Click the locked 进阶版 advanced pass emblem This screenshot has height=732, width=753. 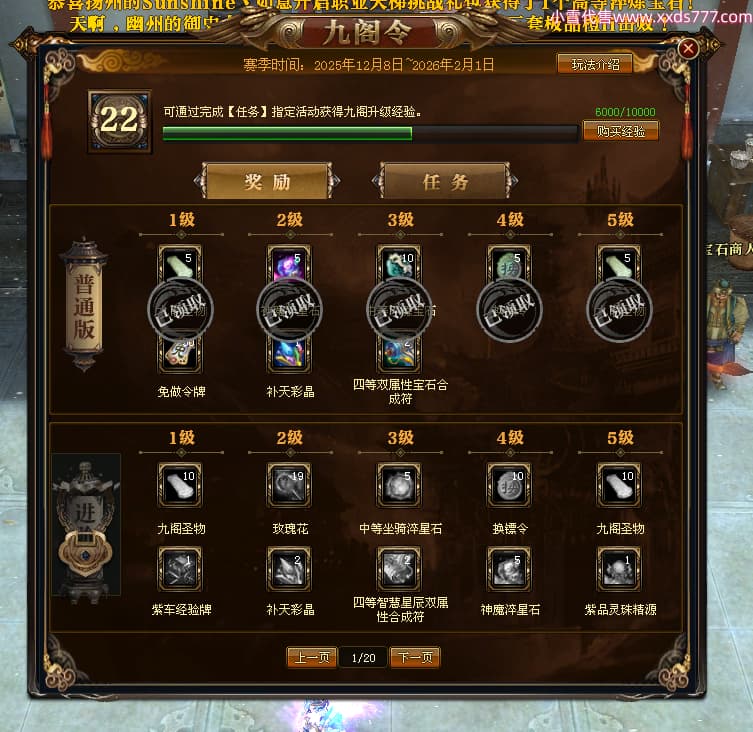point(86,526)
